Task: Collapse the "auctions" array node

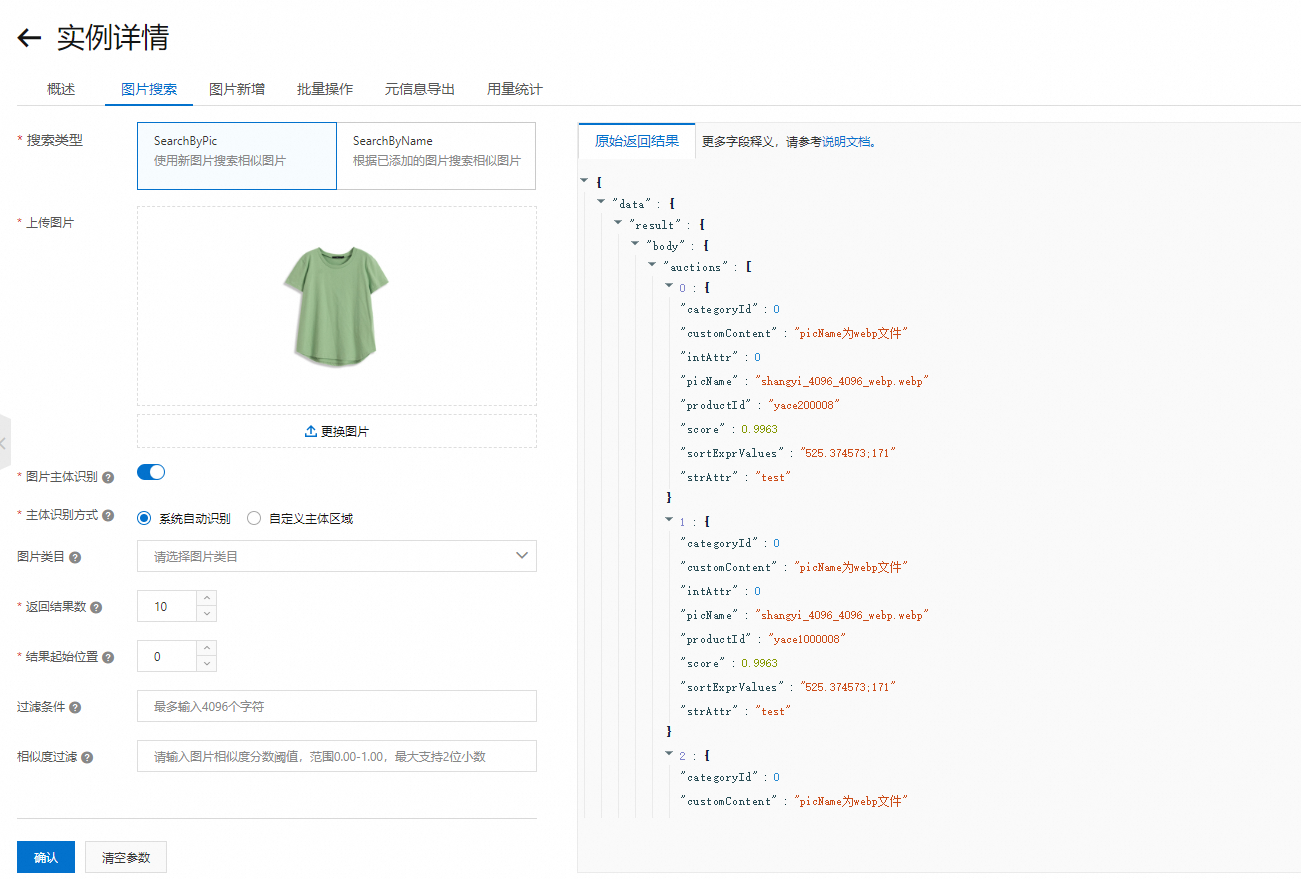Action: (x=653, y=265)
